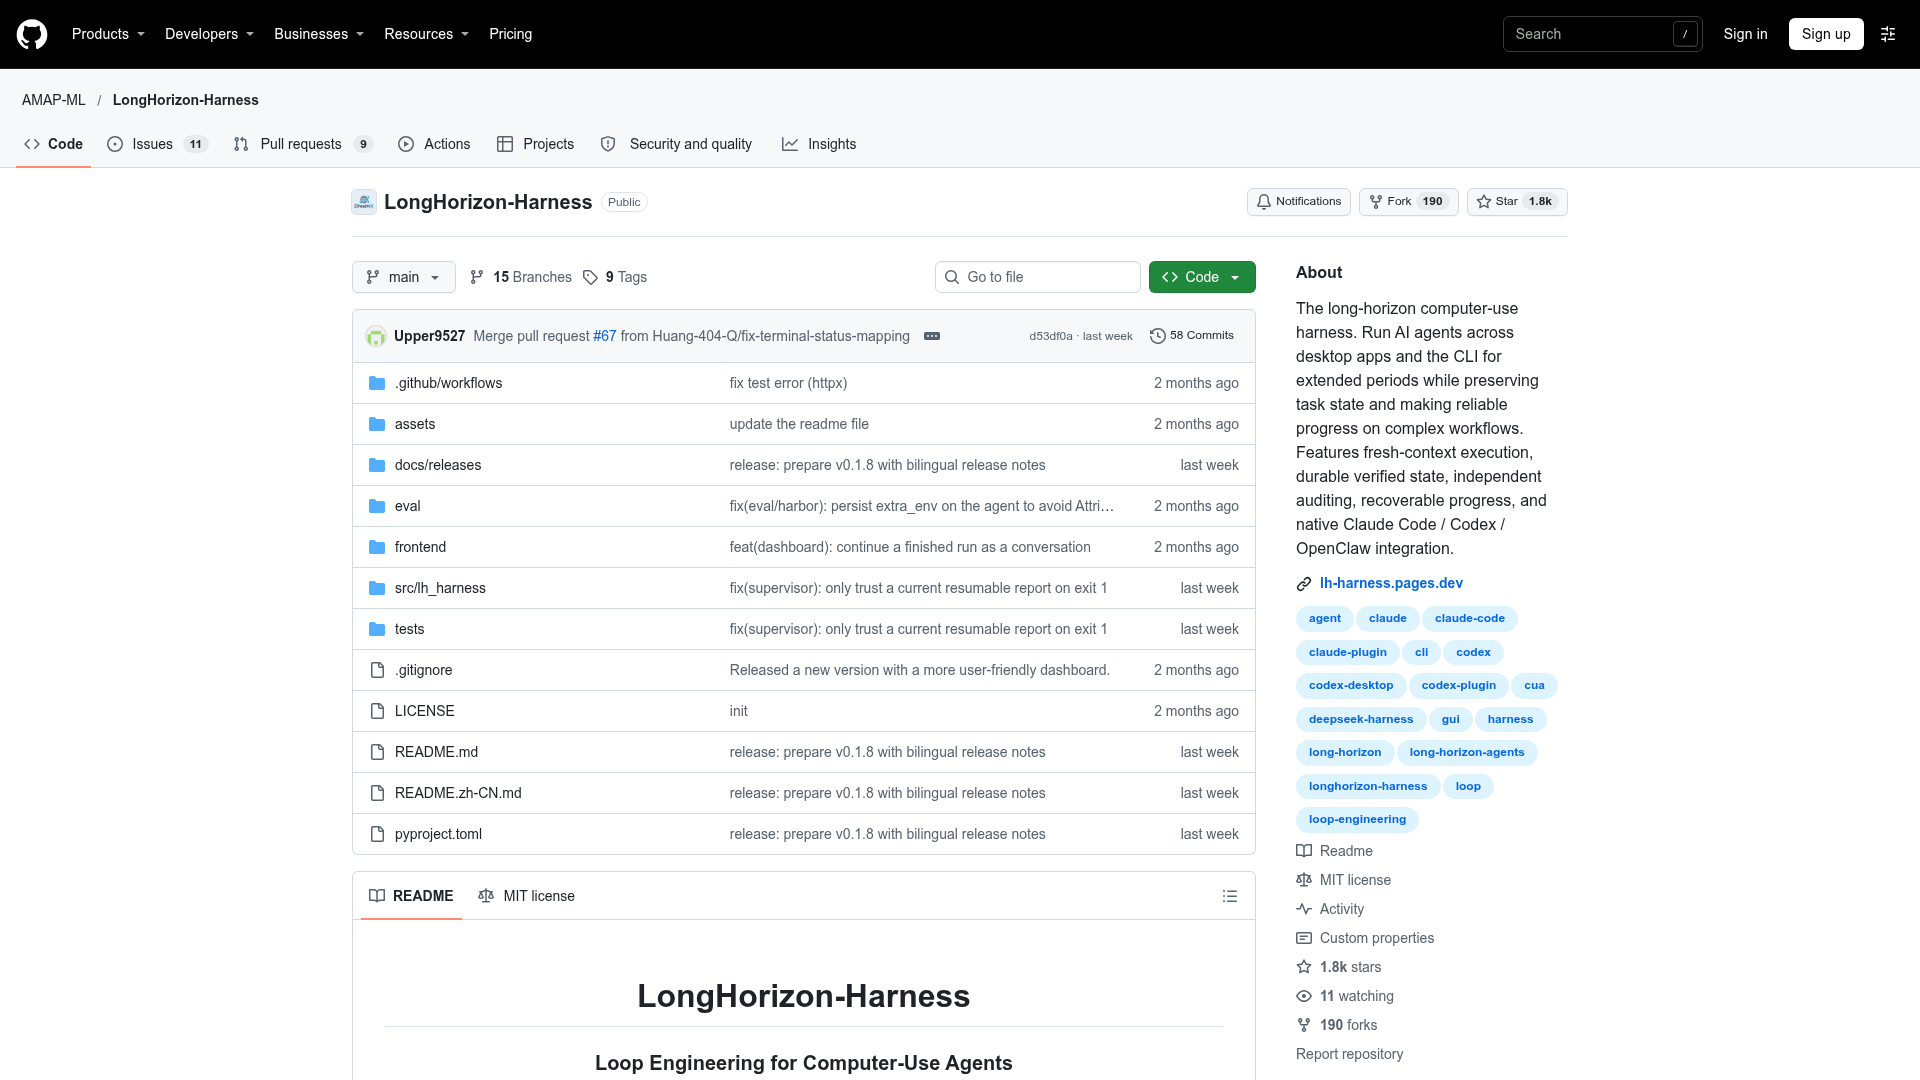Click the frontend folder icon
This screenshot has width=1920, height=1080.
pos(377,547)
